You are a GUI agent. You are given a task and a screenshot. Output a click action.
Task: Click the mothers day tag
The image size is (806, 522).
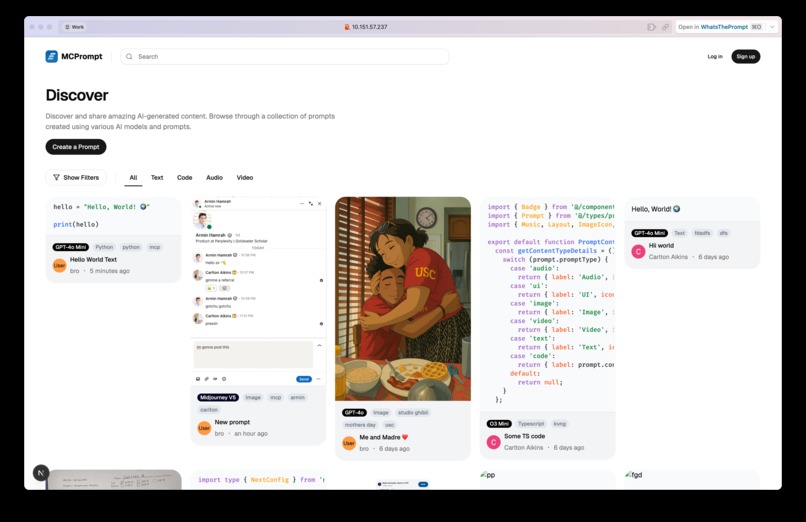coord(360,425)
